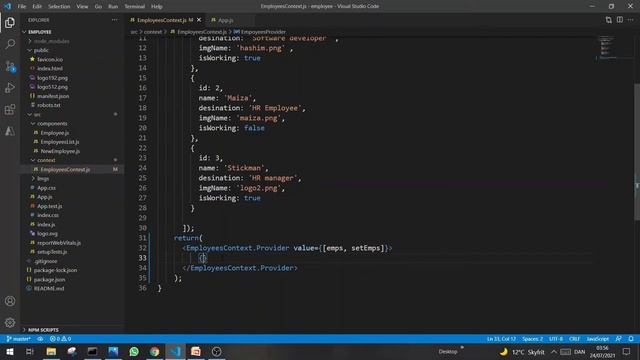Image resolution: width=640 pixels, height=360 pixels.
Task: Open File Explorer from taskbar
Action: [x=51, y=351]
